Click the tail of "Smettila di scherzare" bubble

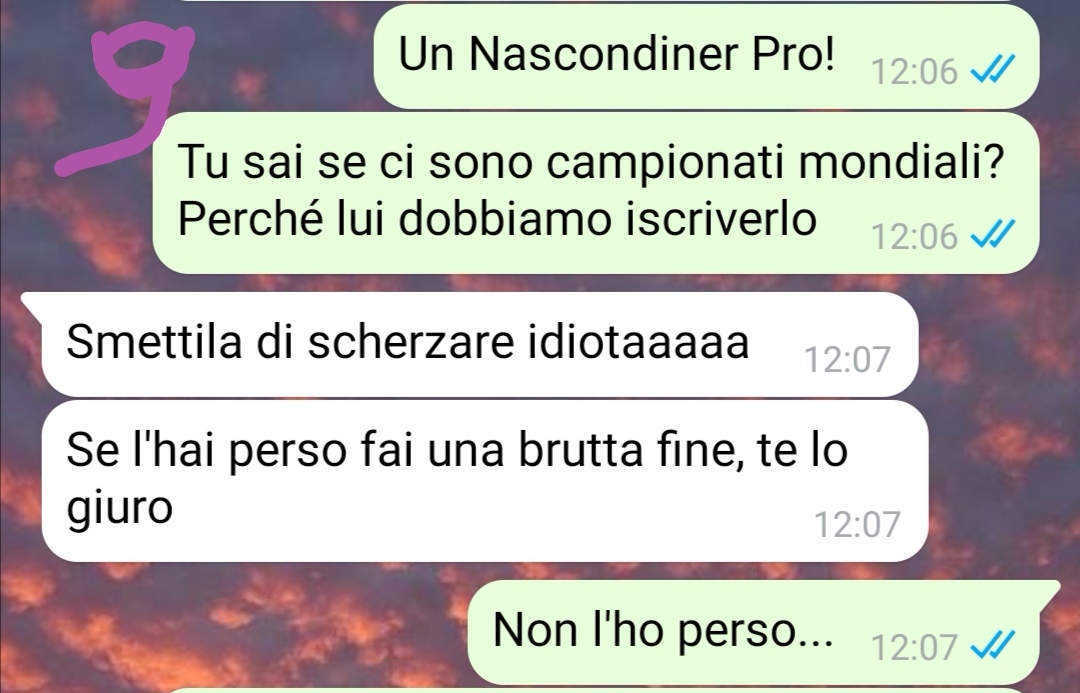[x=32, y=305]
